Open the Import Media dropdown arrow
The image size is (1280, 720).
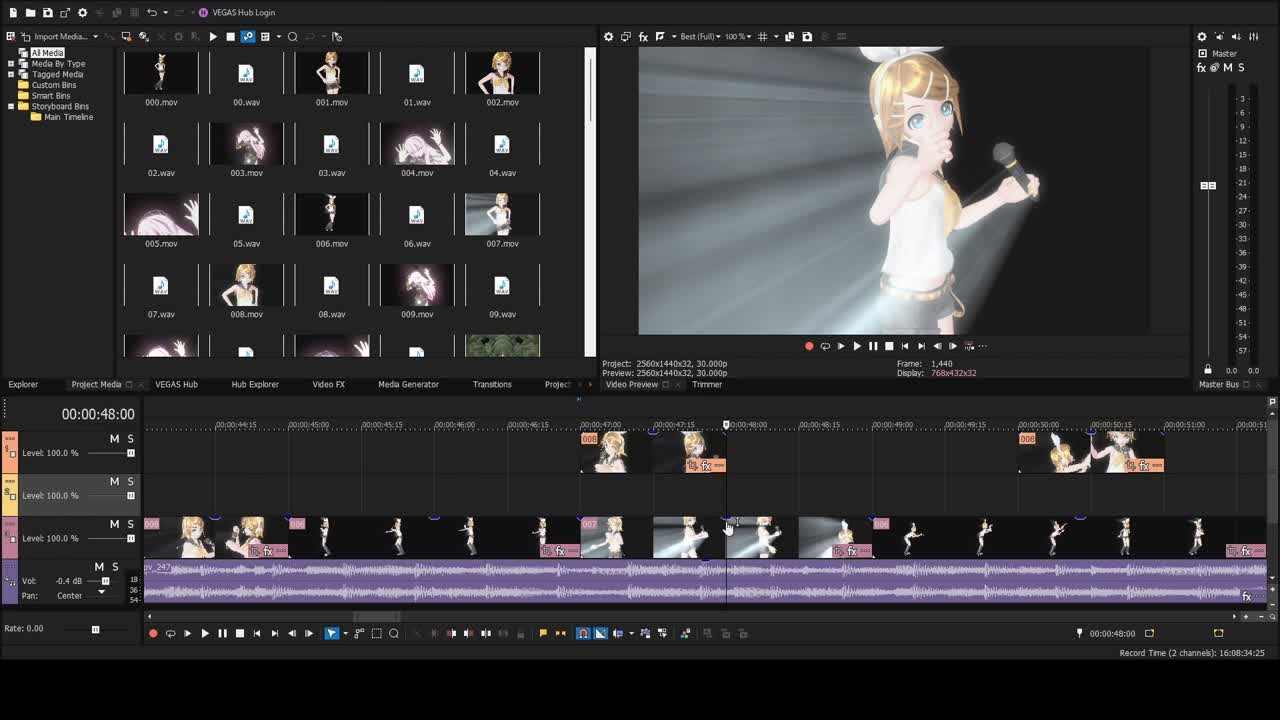click(x=95, y=37)
